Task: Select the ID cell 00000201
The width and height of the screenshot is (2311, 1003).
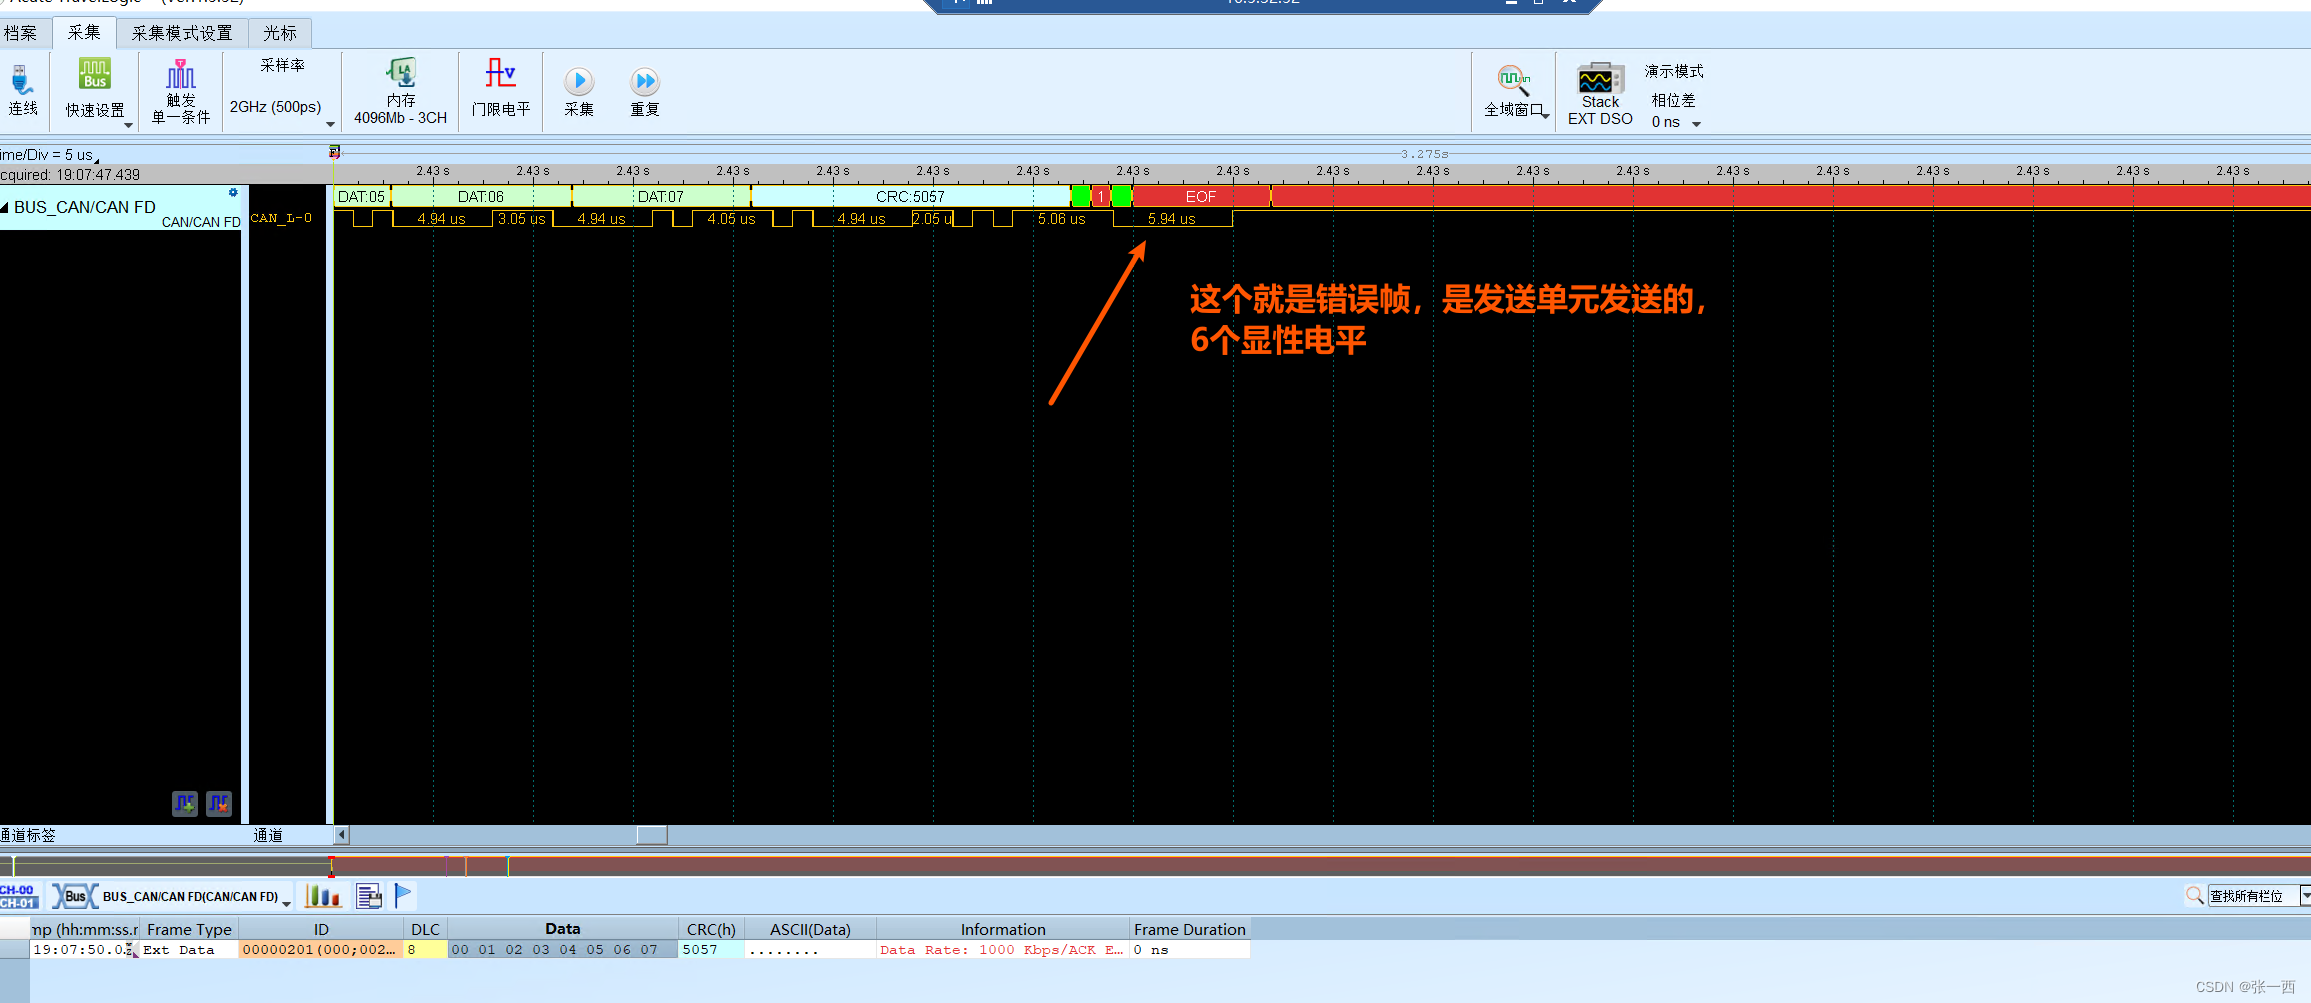Action: click(321, 950)
